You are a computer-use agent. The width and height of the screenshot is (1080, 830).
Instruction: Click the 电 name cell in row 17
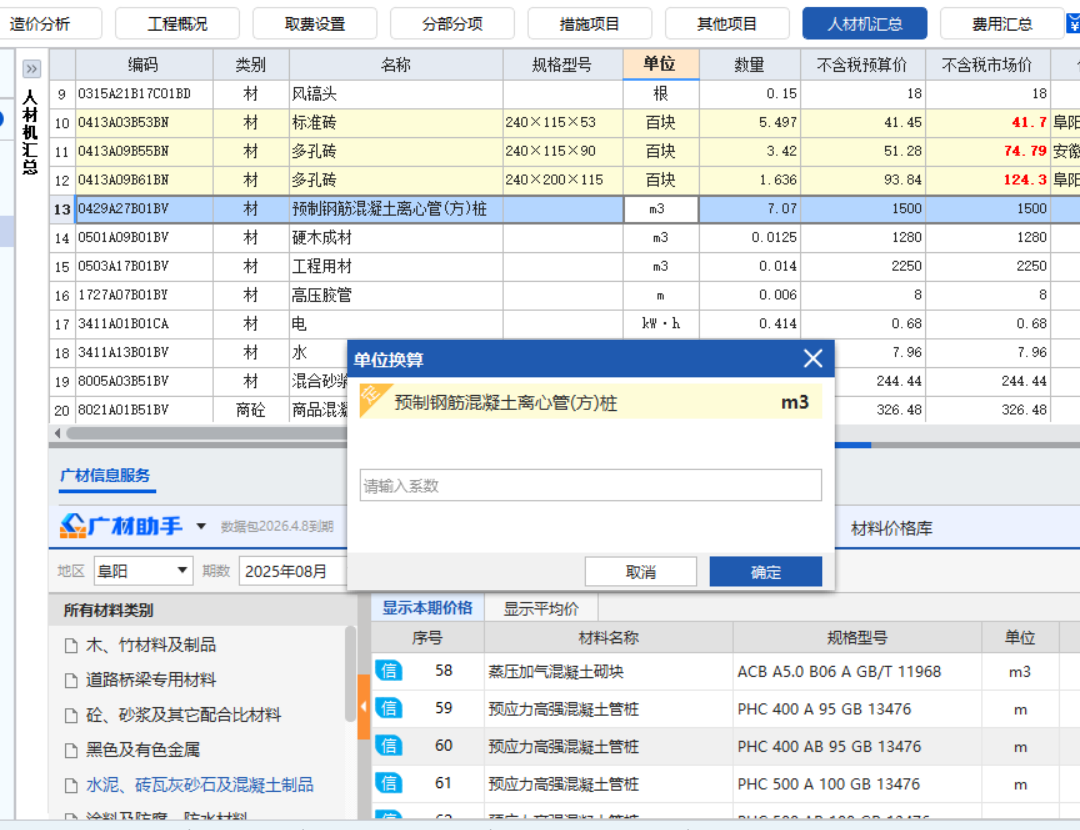pos(396,324)
